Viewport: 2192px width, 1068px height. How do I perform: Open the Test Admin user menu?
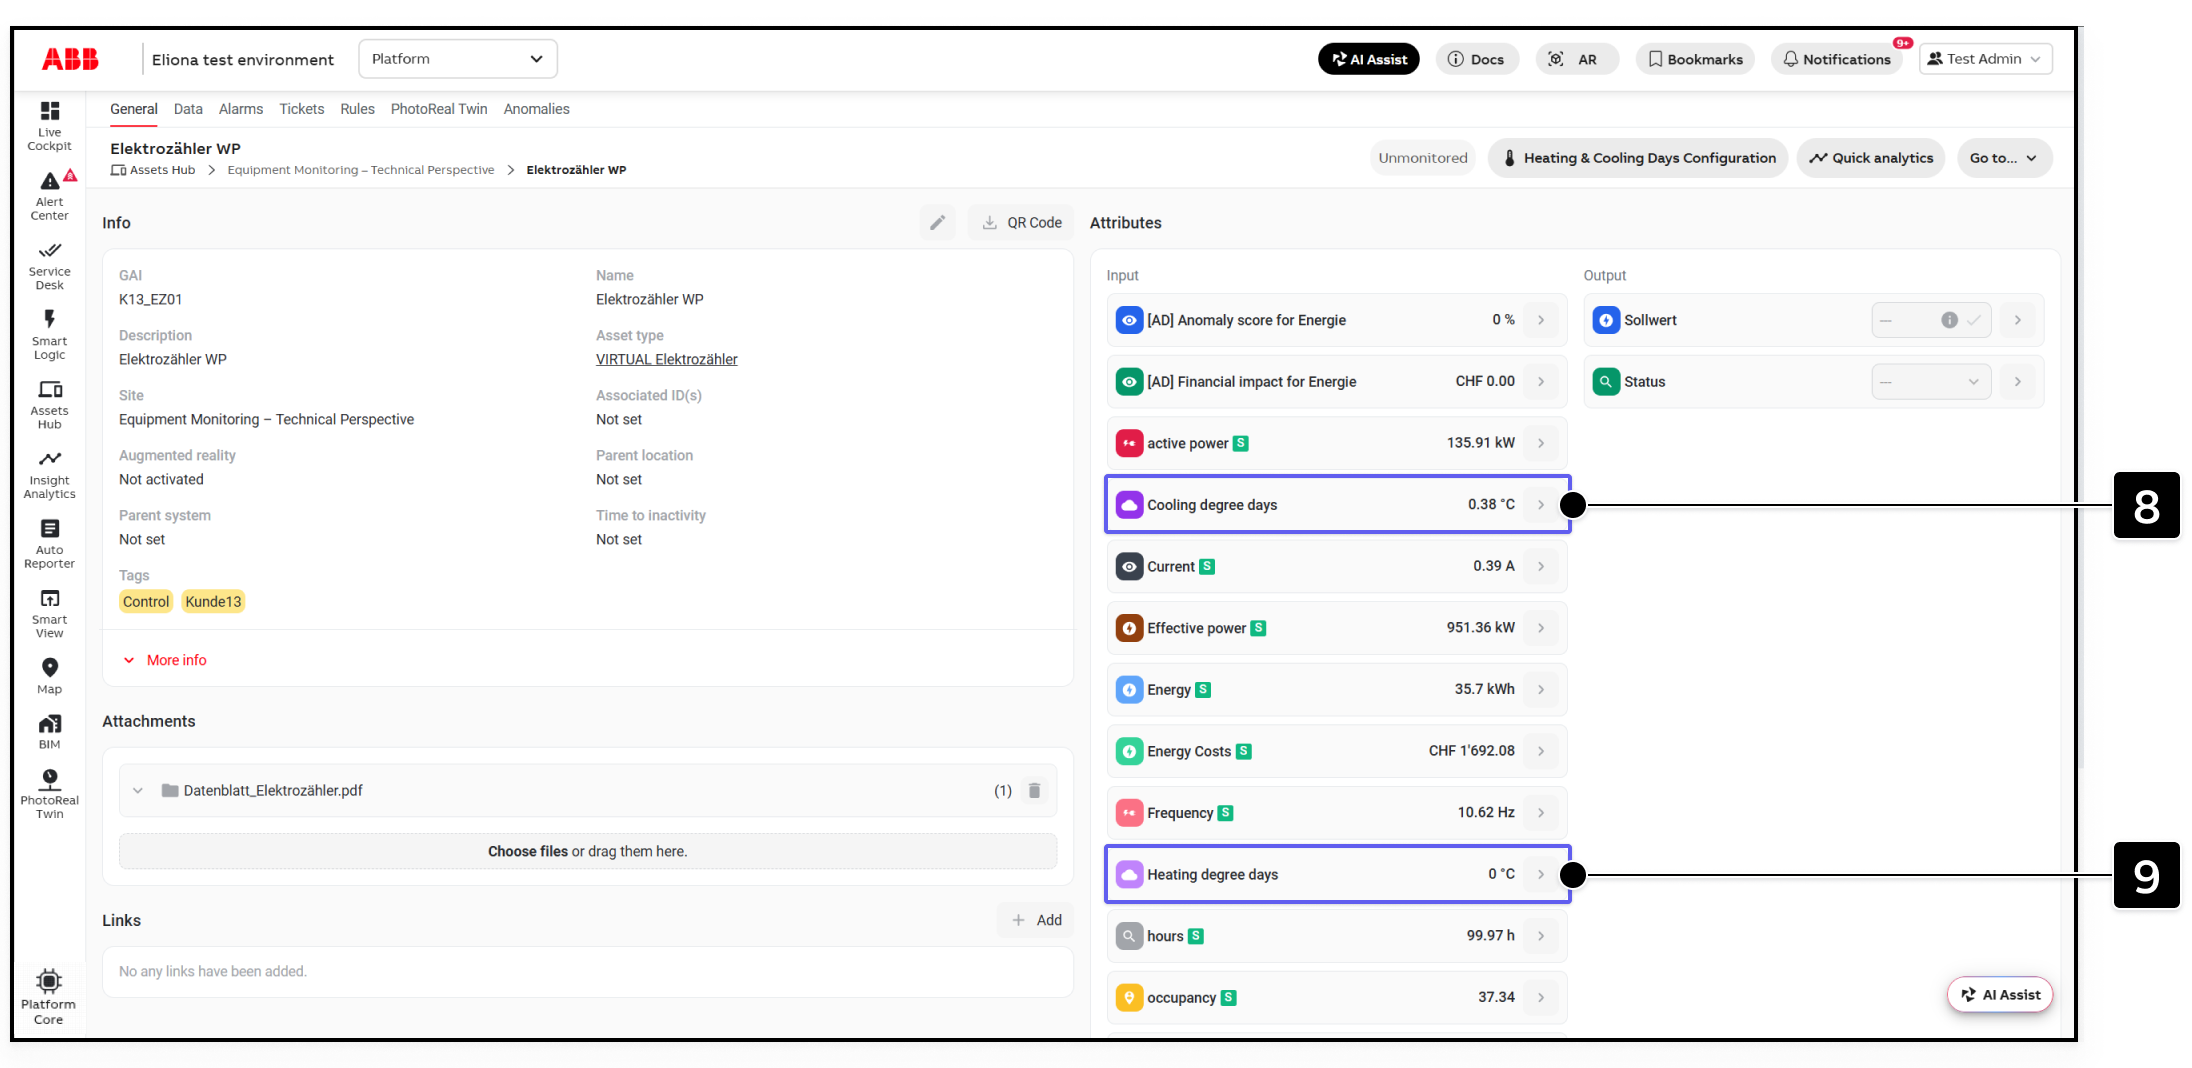[x=1985, y=59]
